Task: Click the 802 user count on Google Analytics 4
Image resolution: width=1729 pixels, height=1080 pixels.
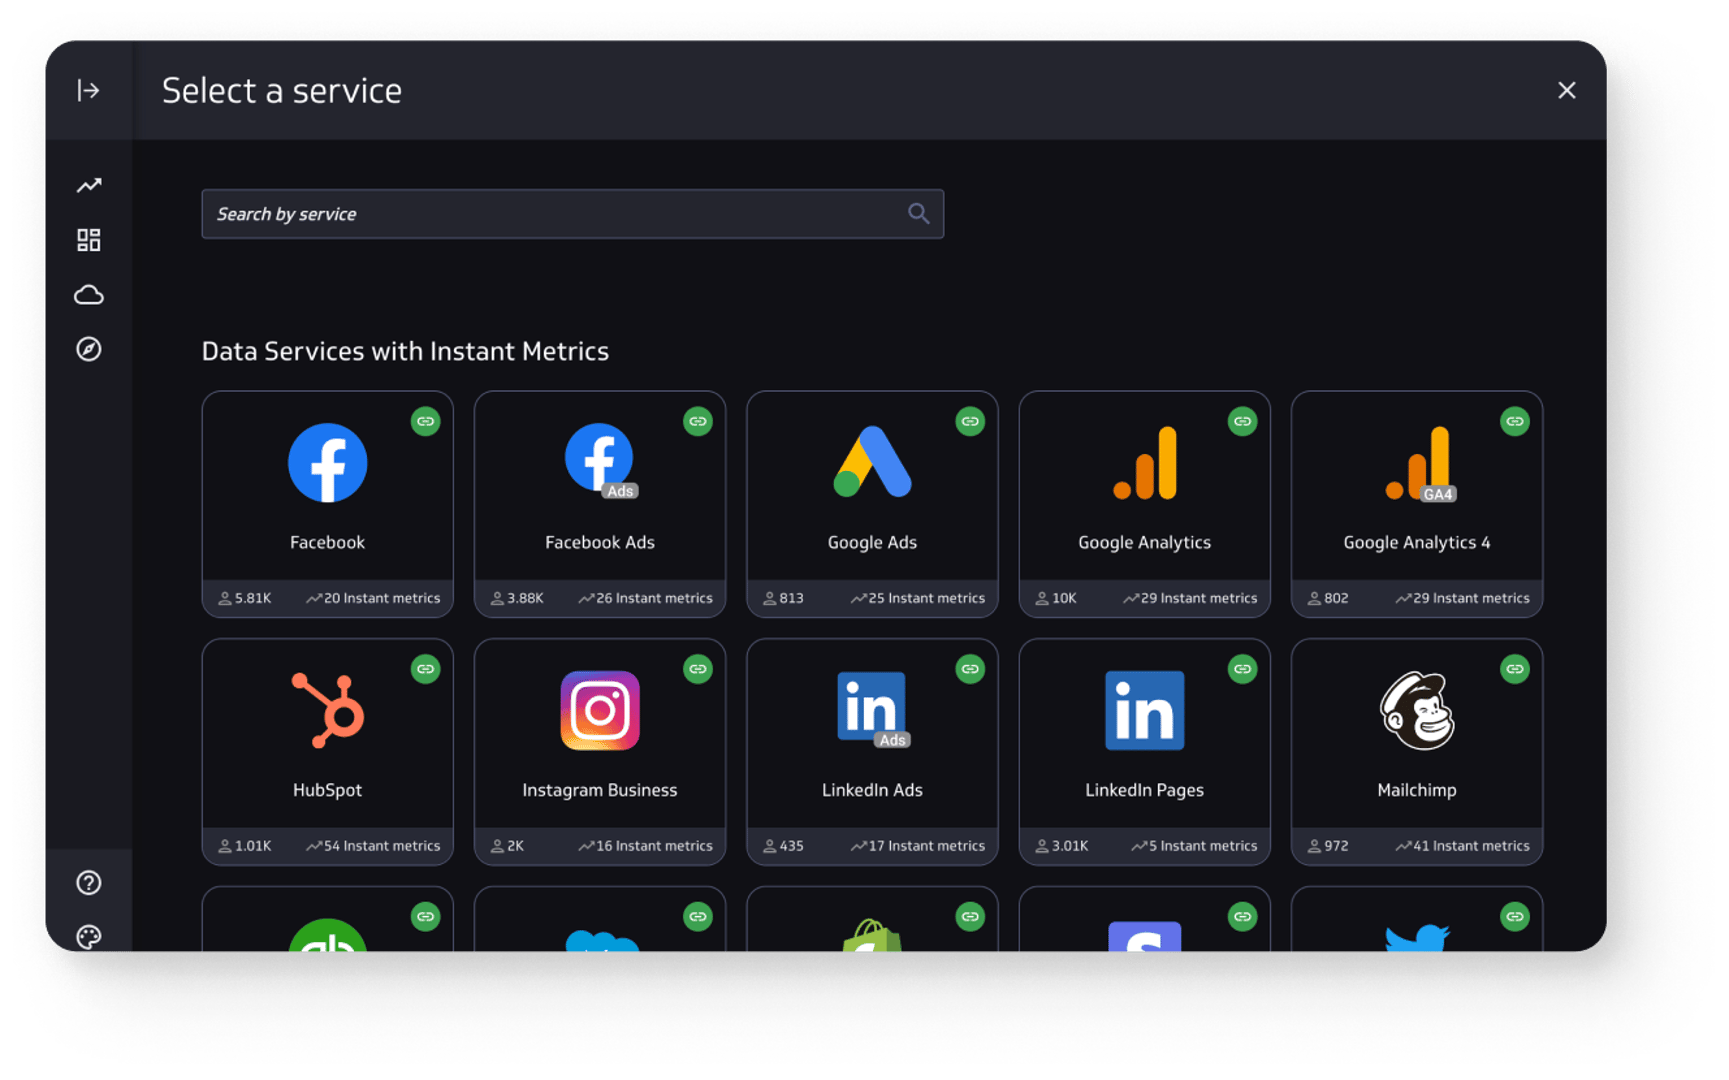Action: coord(1328,598)
